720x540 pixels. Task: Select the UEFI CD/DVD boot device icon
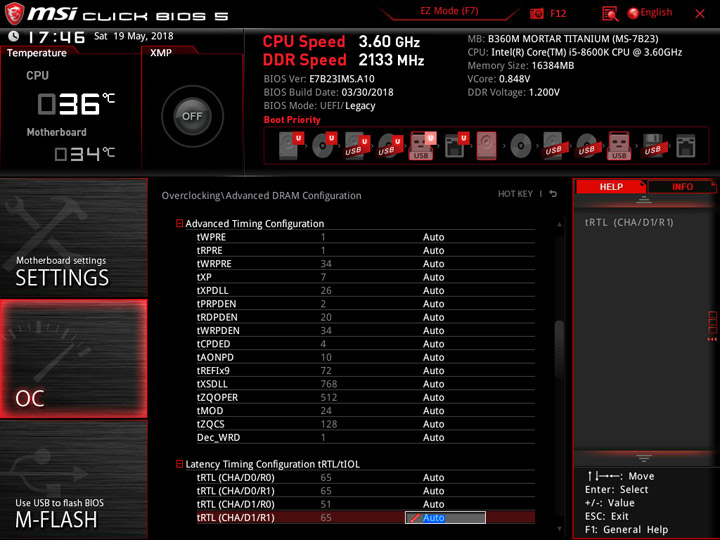324,146
